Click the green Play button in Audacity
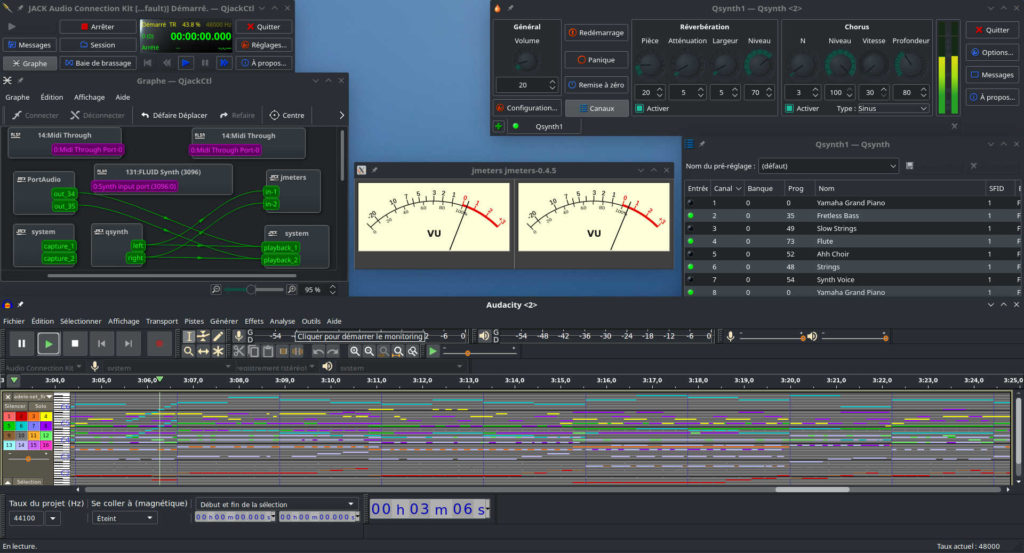Image resolution: width=1024 pixels, height=553 pixels. [48, 343]
